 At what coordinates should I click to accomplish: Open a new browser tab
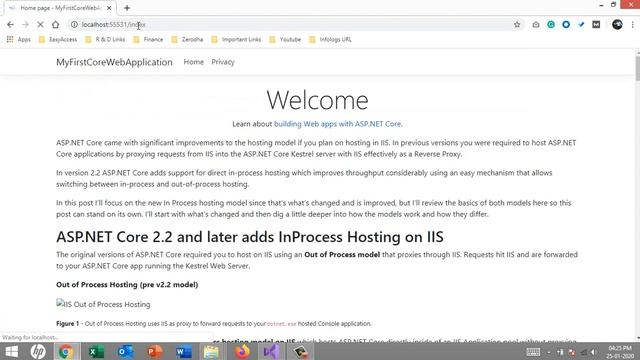(x=127, y=8)
